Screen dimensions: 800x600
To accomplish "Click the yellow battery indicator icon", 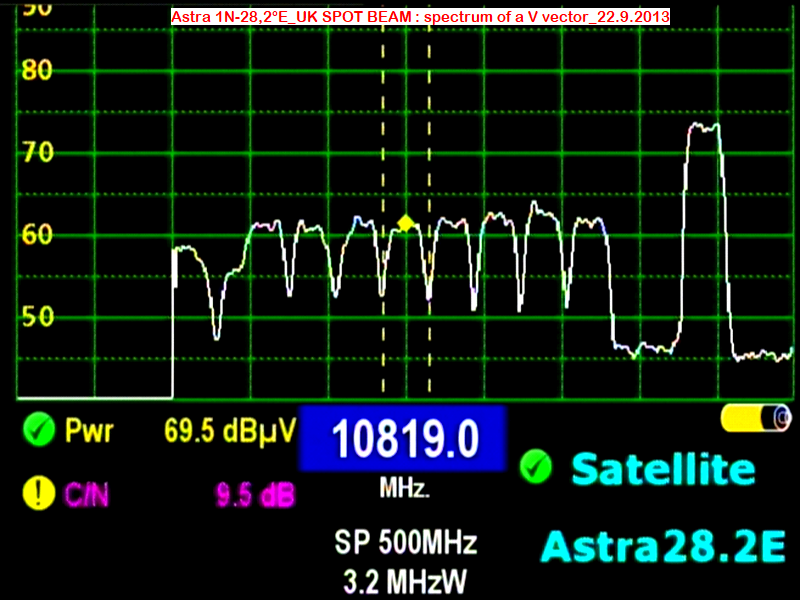I will tap(756, 419).
